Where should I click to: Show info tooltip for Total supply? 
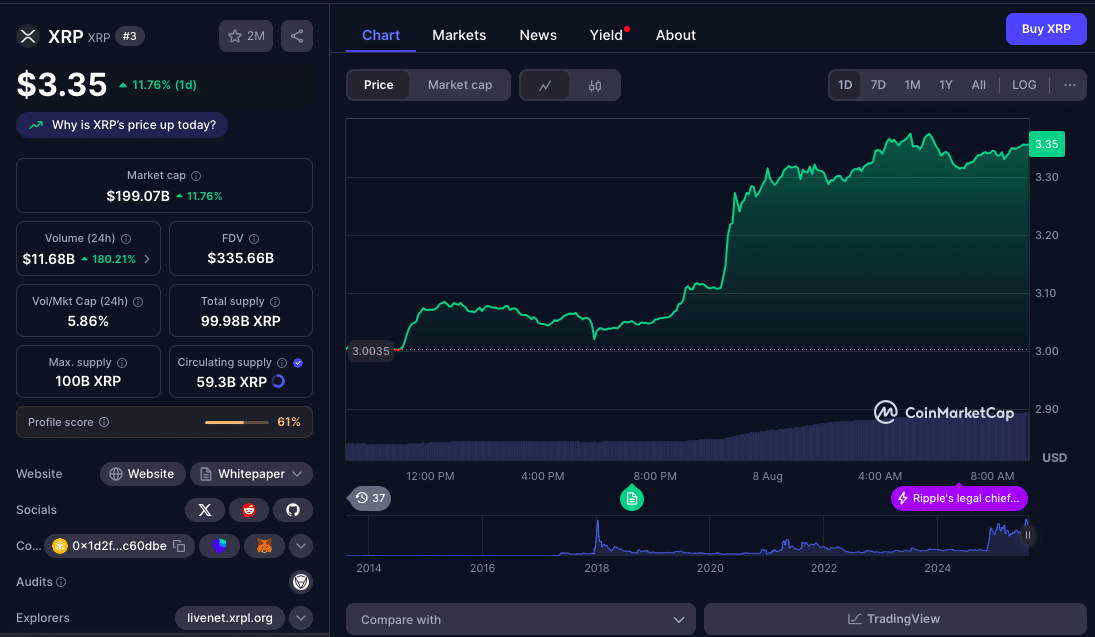[x=275, y=302]
